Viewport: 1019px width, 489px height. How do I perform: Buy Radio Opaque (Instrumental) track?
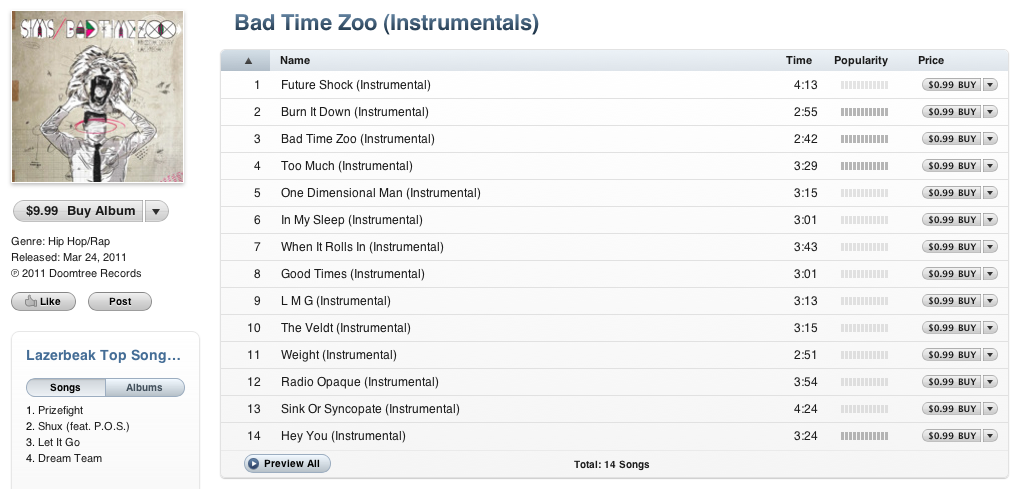coord(952,382)
